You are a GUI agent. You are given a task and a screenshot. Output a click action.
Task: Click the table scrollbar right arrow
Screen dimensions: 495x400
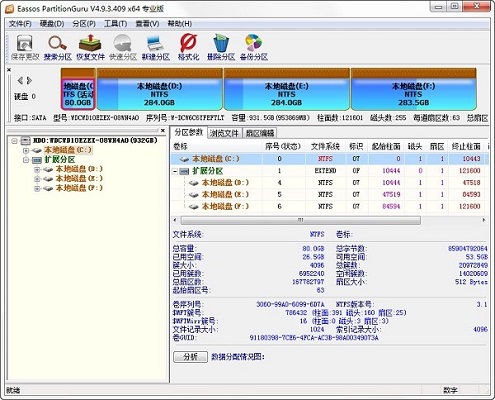(x=484, y=220)
